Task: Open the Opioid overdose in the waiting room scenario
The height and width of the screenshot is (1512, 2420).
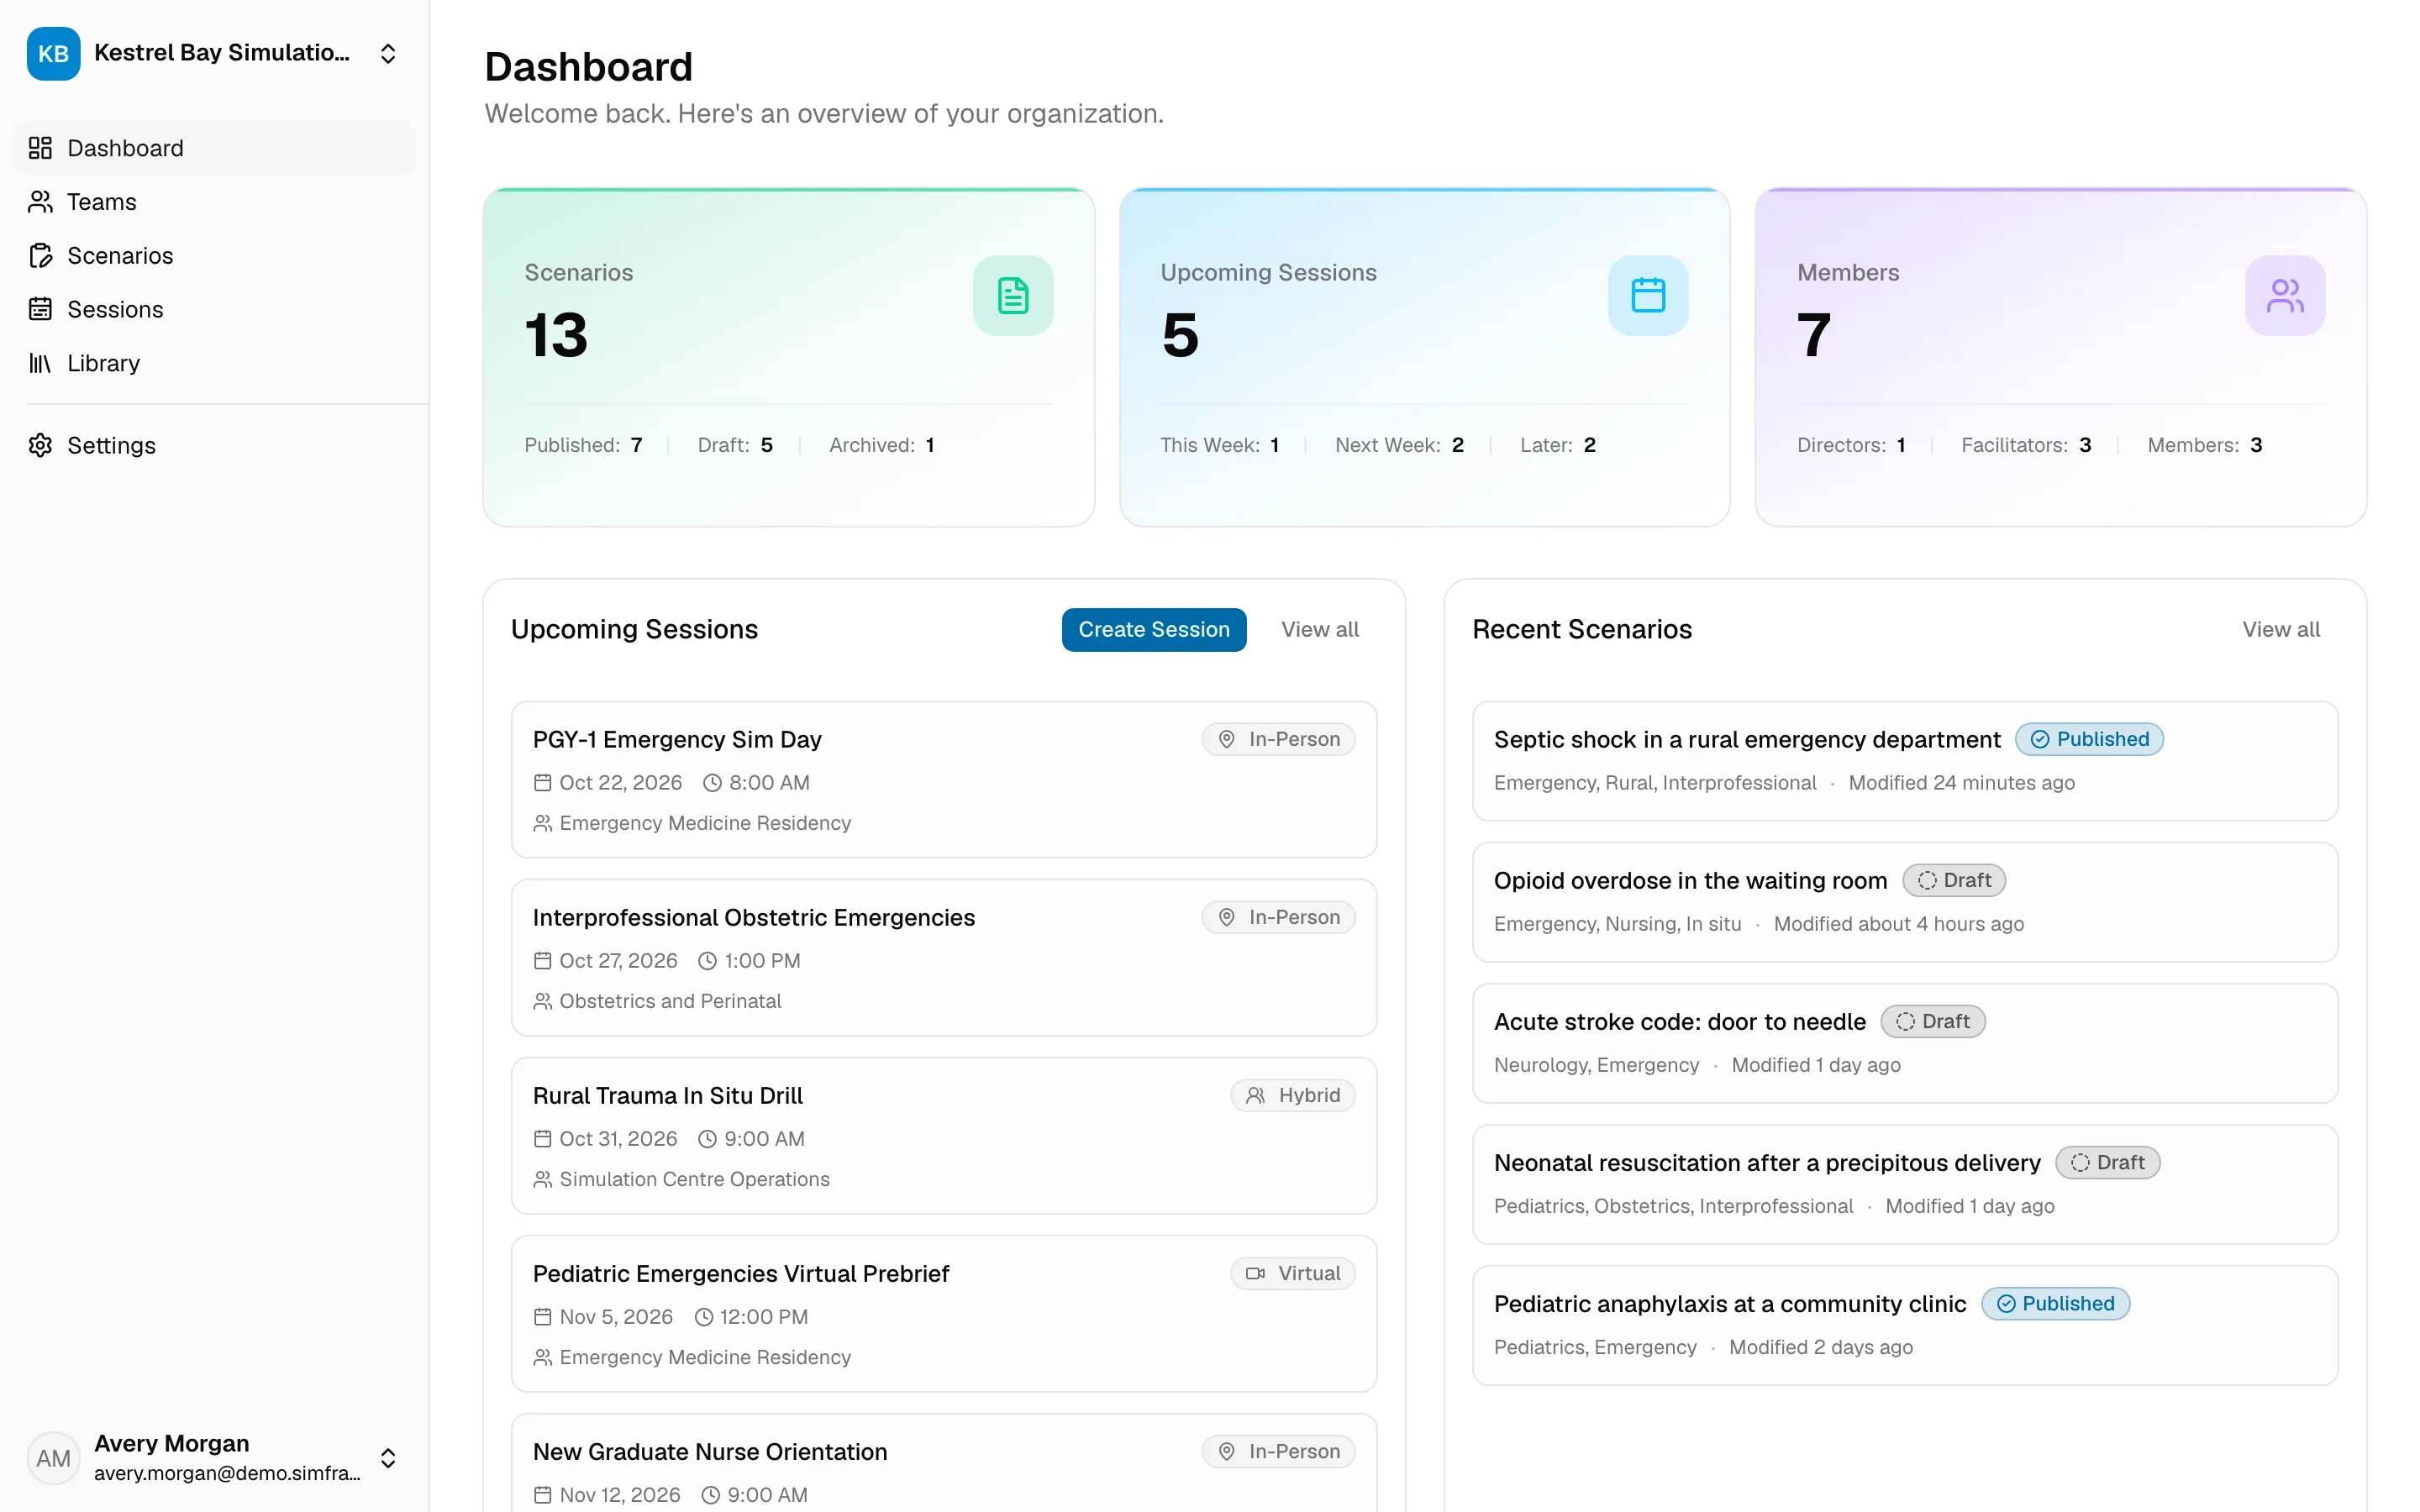Action: click(x=1905, y=902)
